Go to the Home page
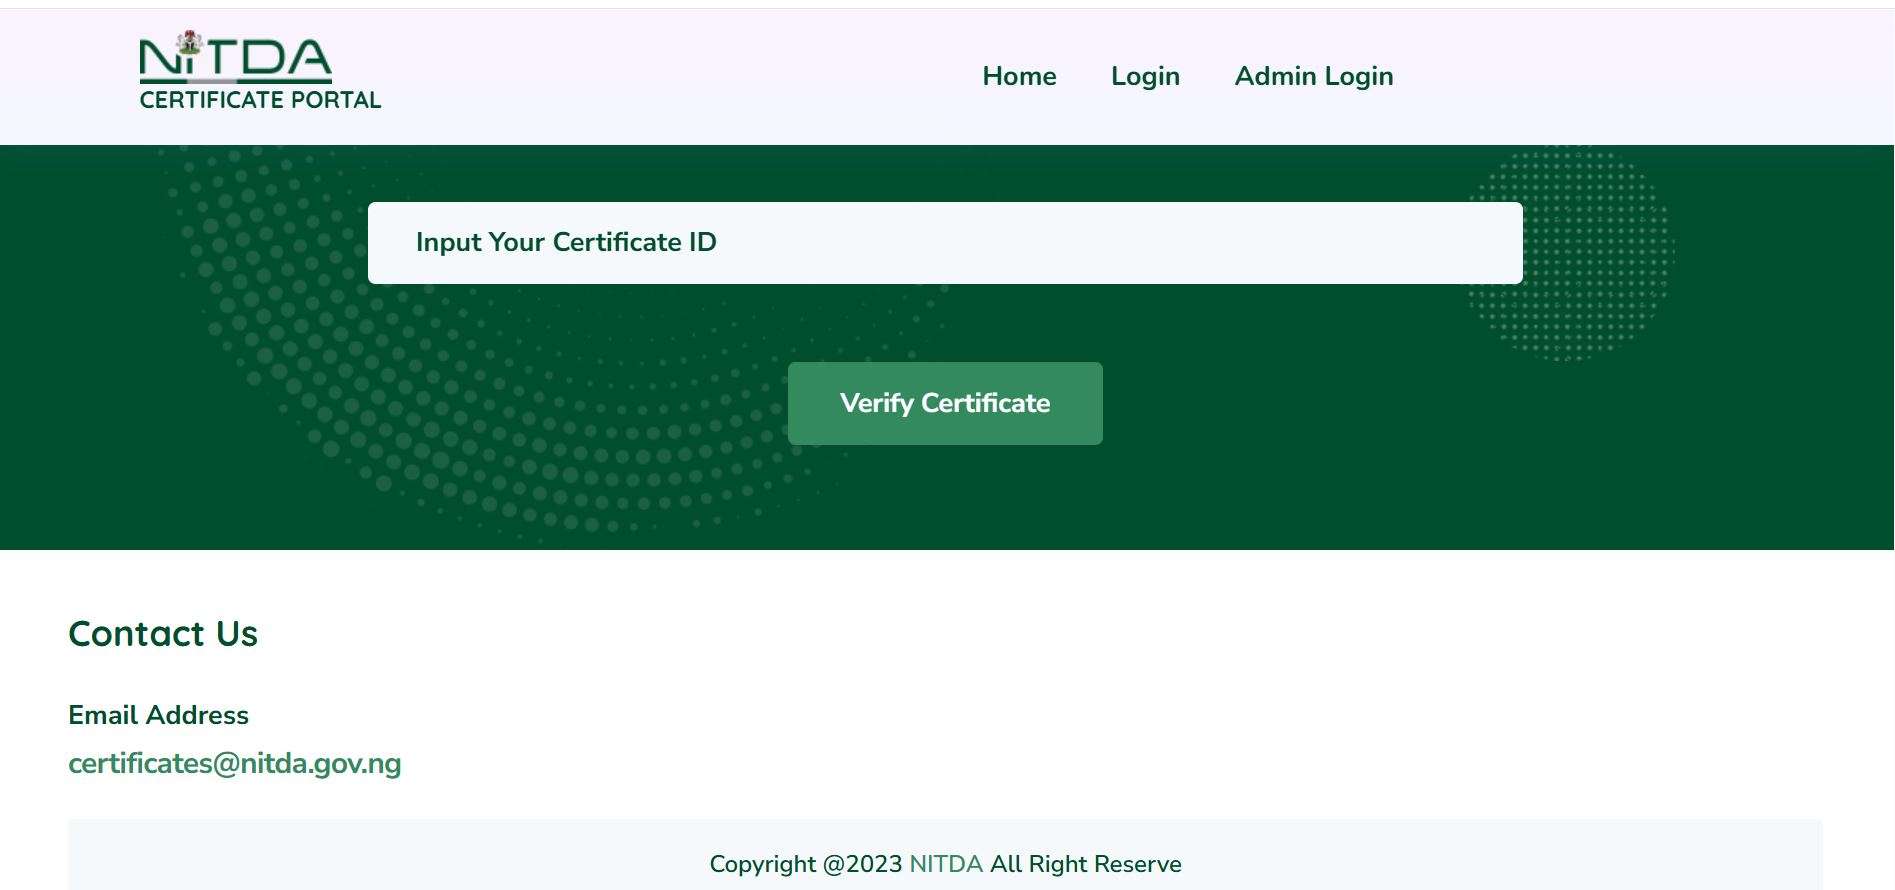Screen dimensions: 1895x890 pyautogui.click(x=1019, y=76)
